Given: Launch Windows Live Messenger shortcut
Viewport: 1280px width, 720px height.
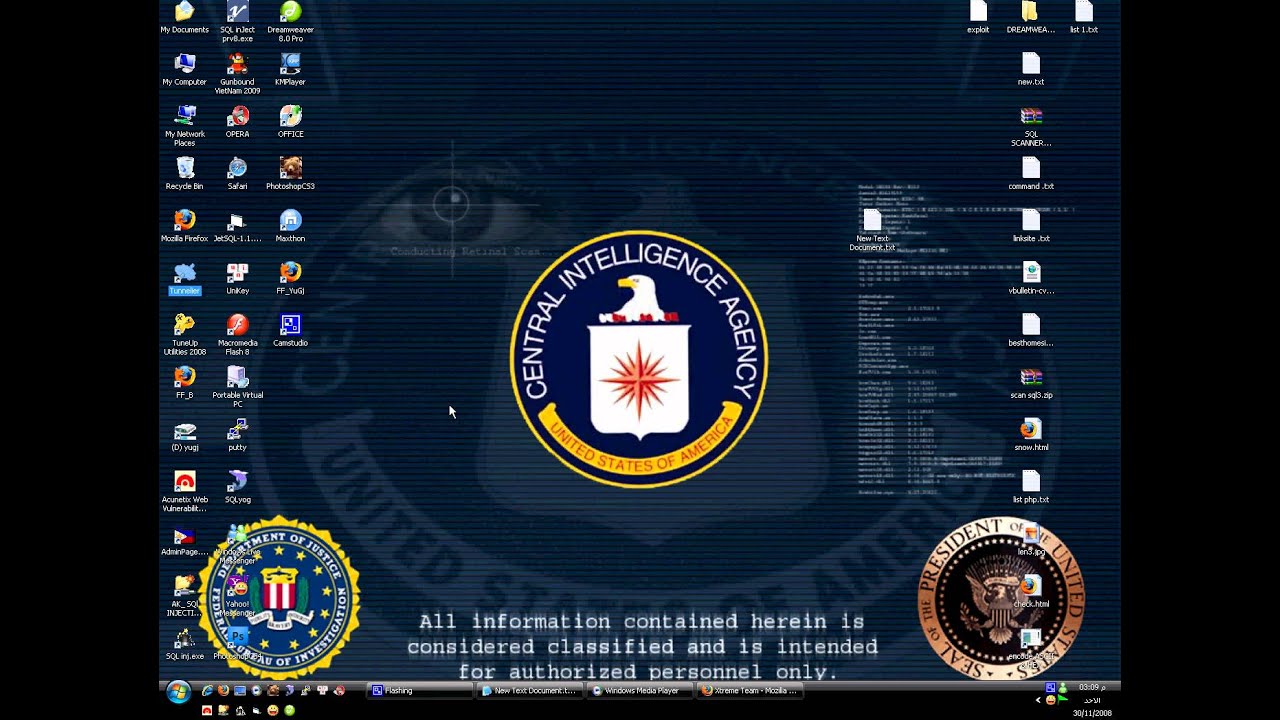Looking at the screenshot, I should (237, 543).
